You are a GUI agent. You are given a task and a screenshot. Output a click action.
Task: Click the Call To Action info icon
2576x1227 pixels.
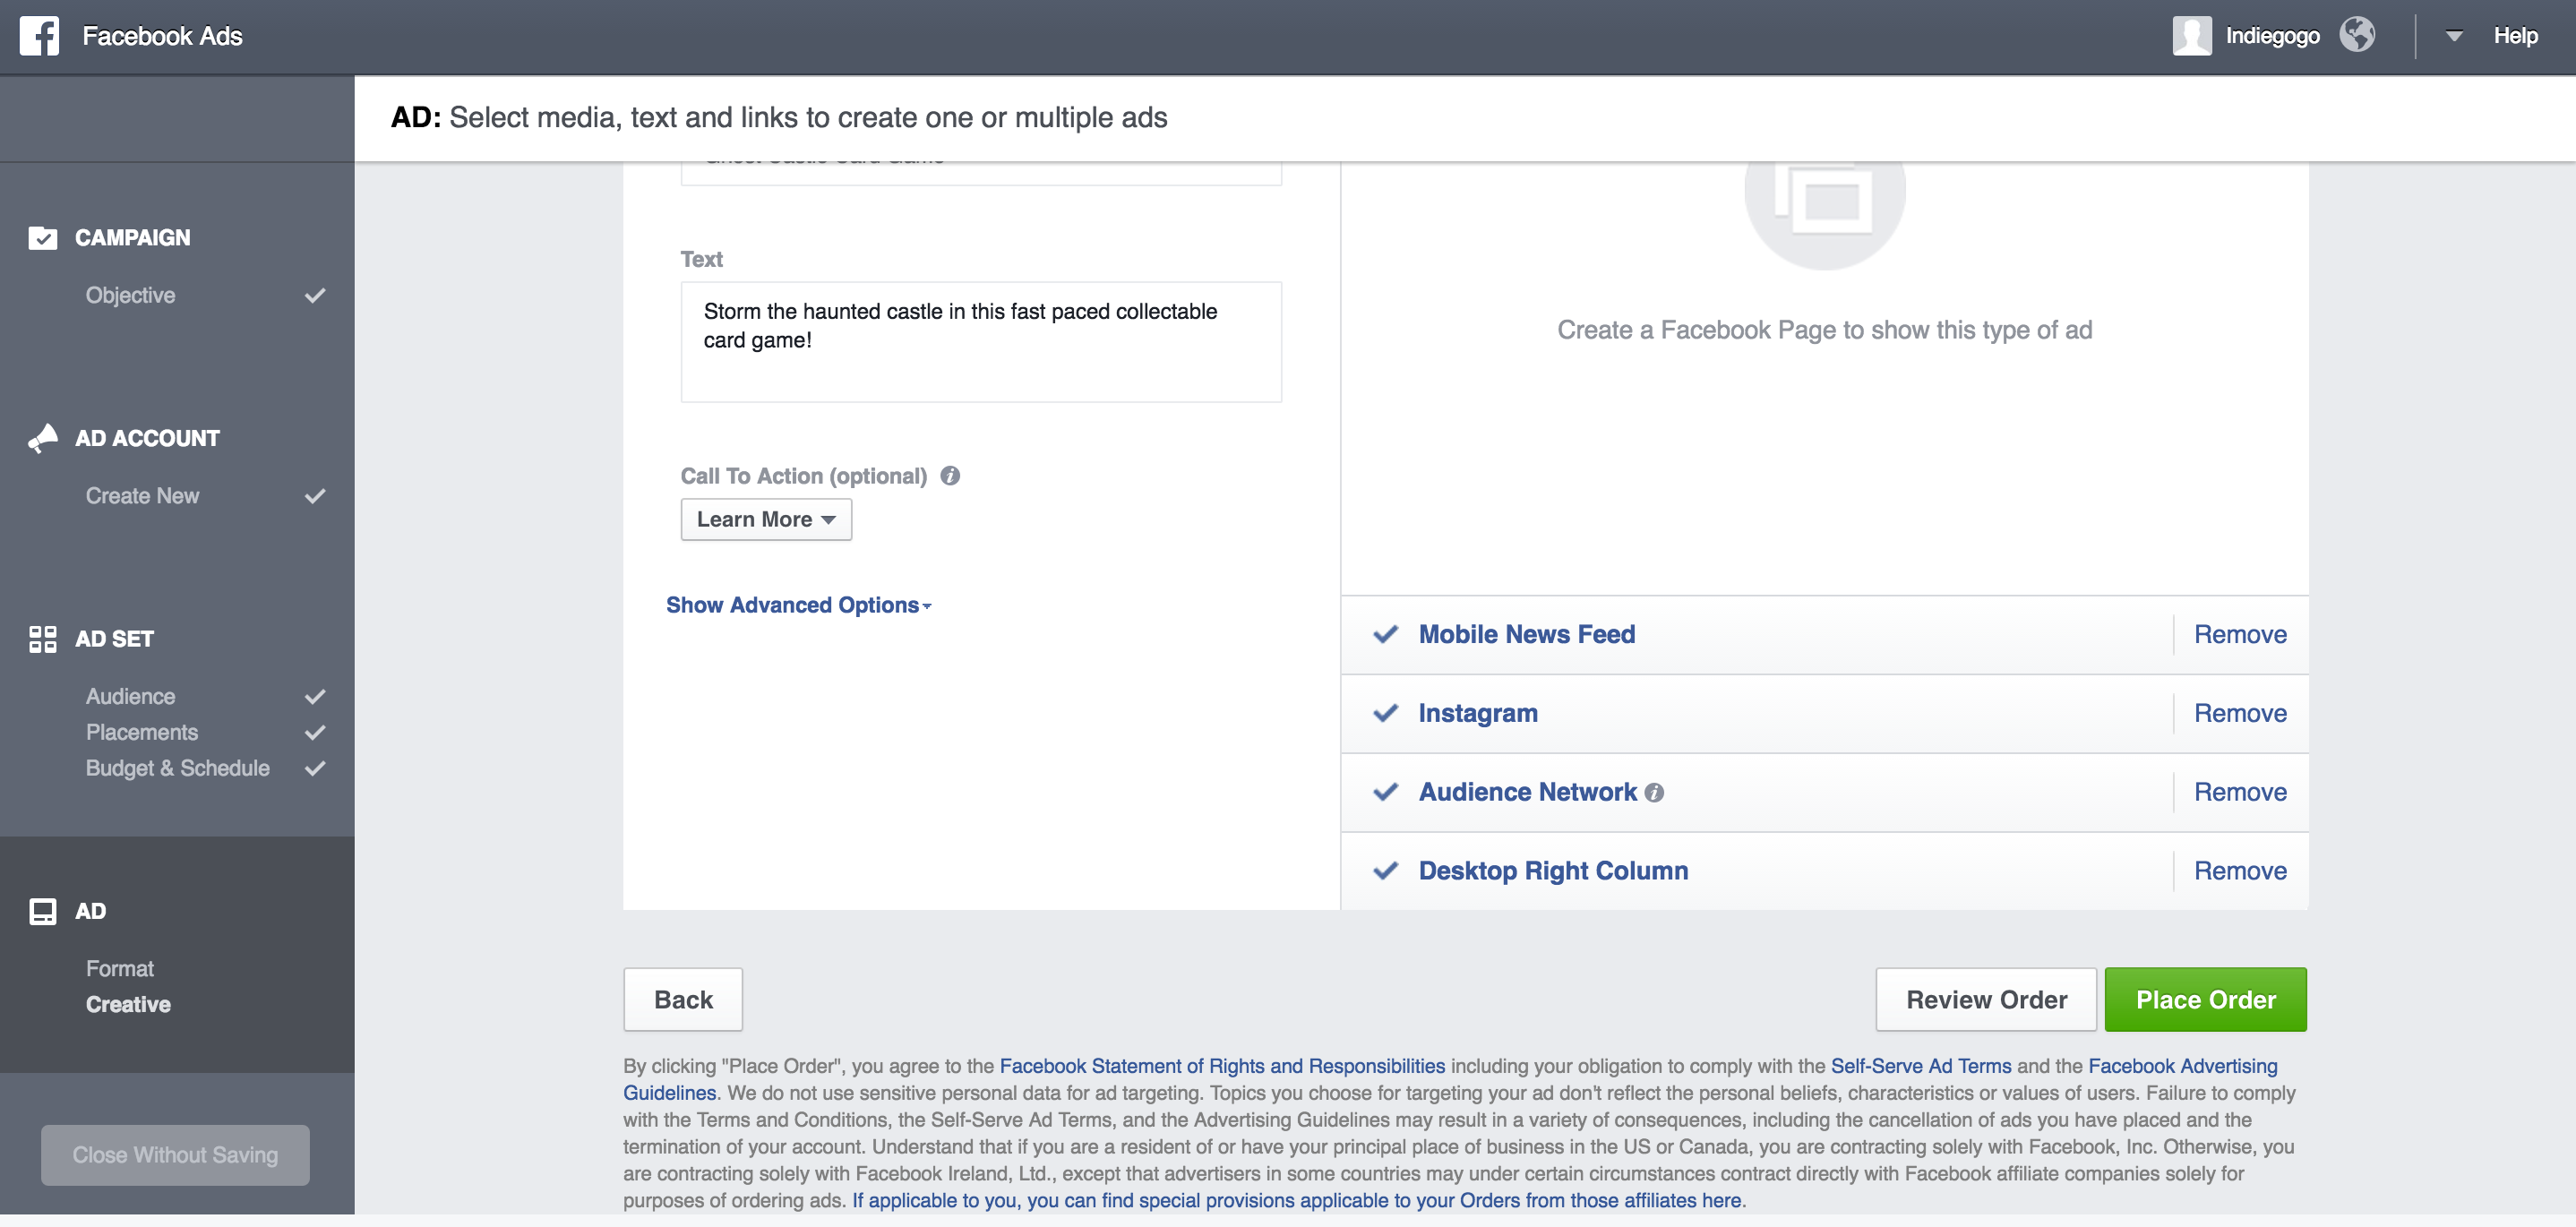[950, 476]
